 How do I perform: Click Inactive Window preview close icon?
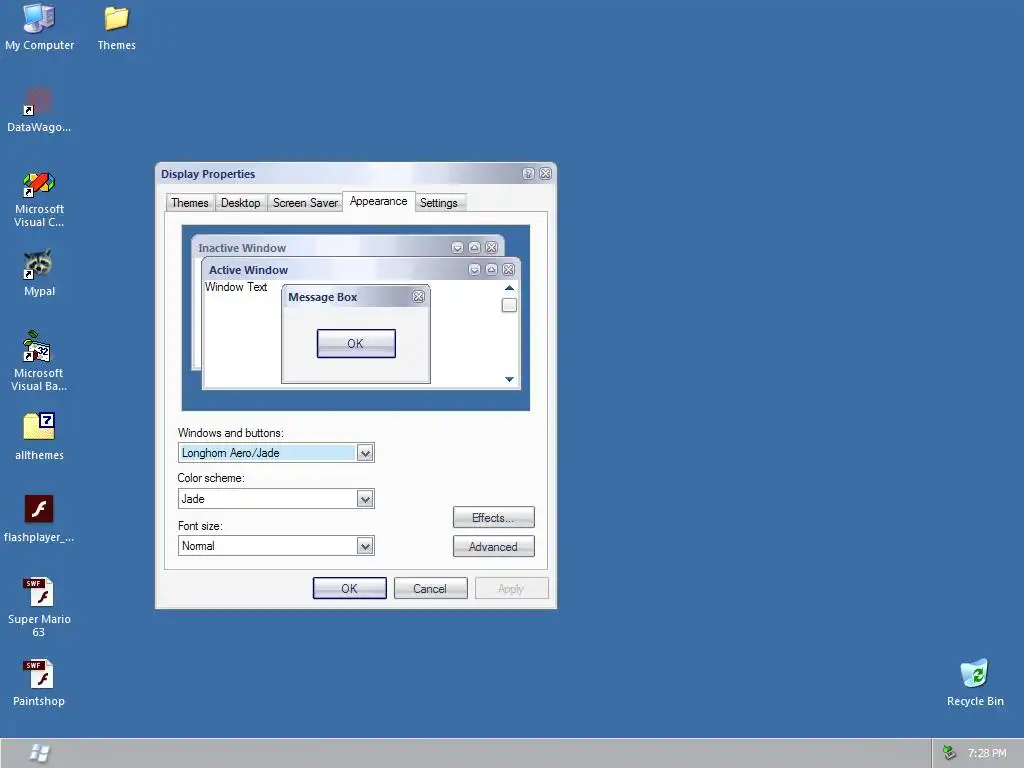coord(491,248)
